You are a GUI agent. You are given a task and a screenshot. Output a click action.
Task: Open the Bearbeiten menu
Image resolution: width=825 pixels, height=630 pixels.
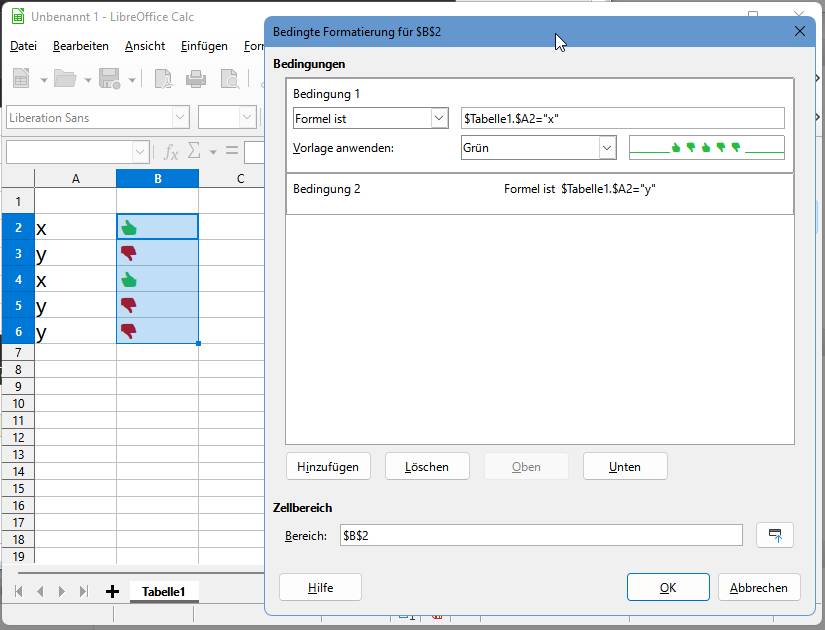(80, 45)
